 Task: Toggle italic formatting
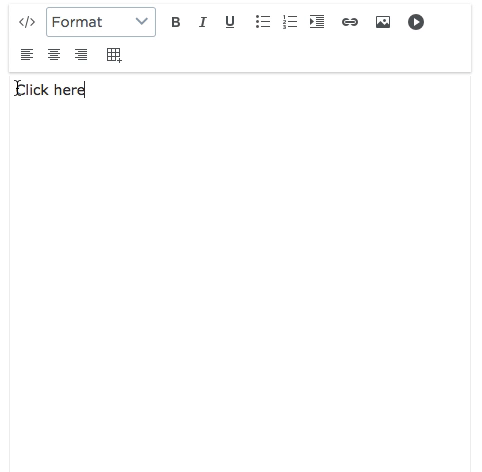203,22
